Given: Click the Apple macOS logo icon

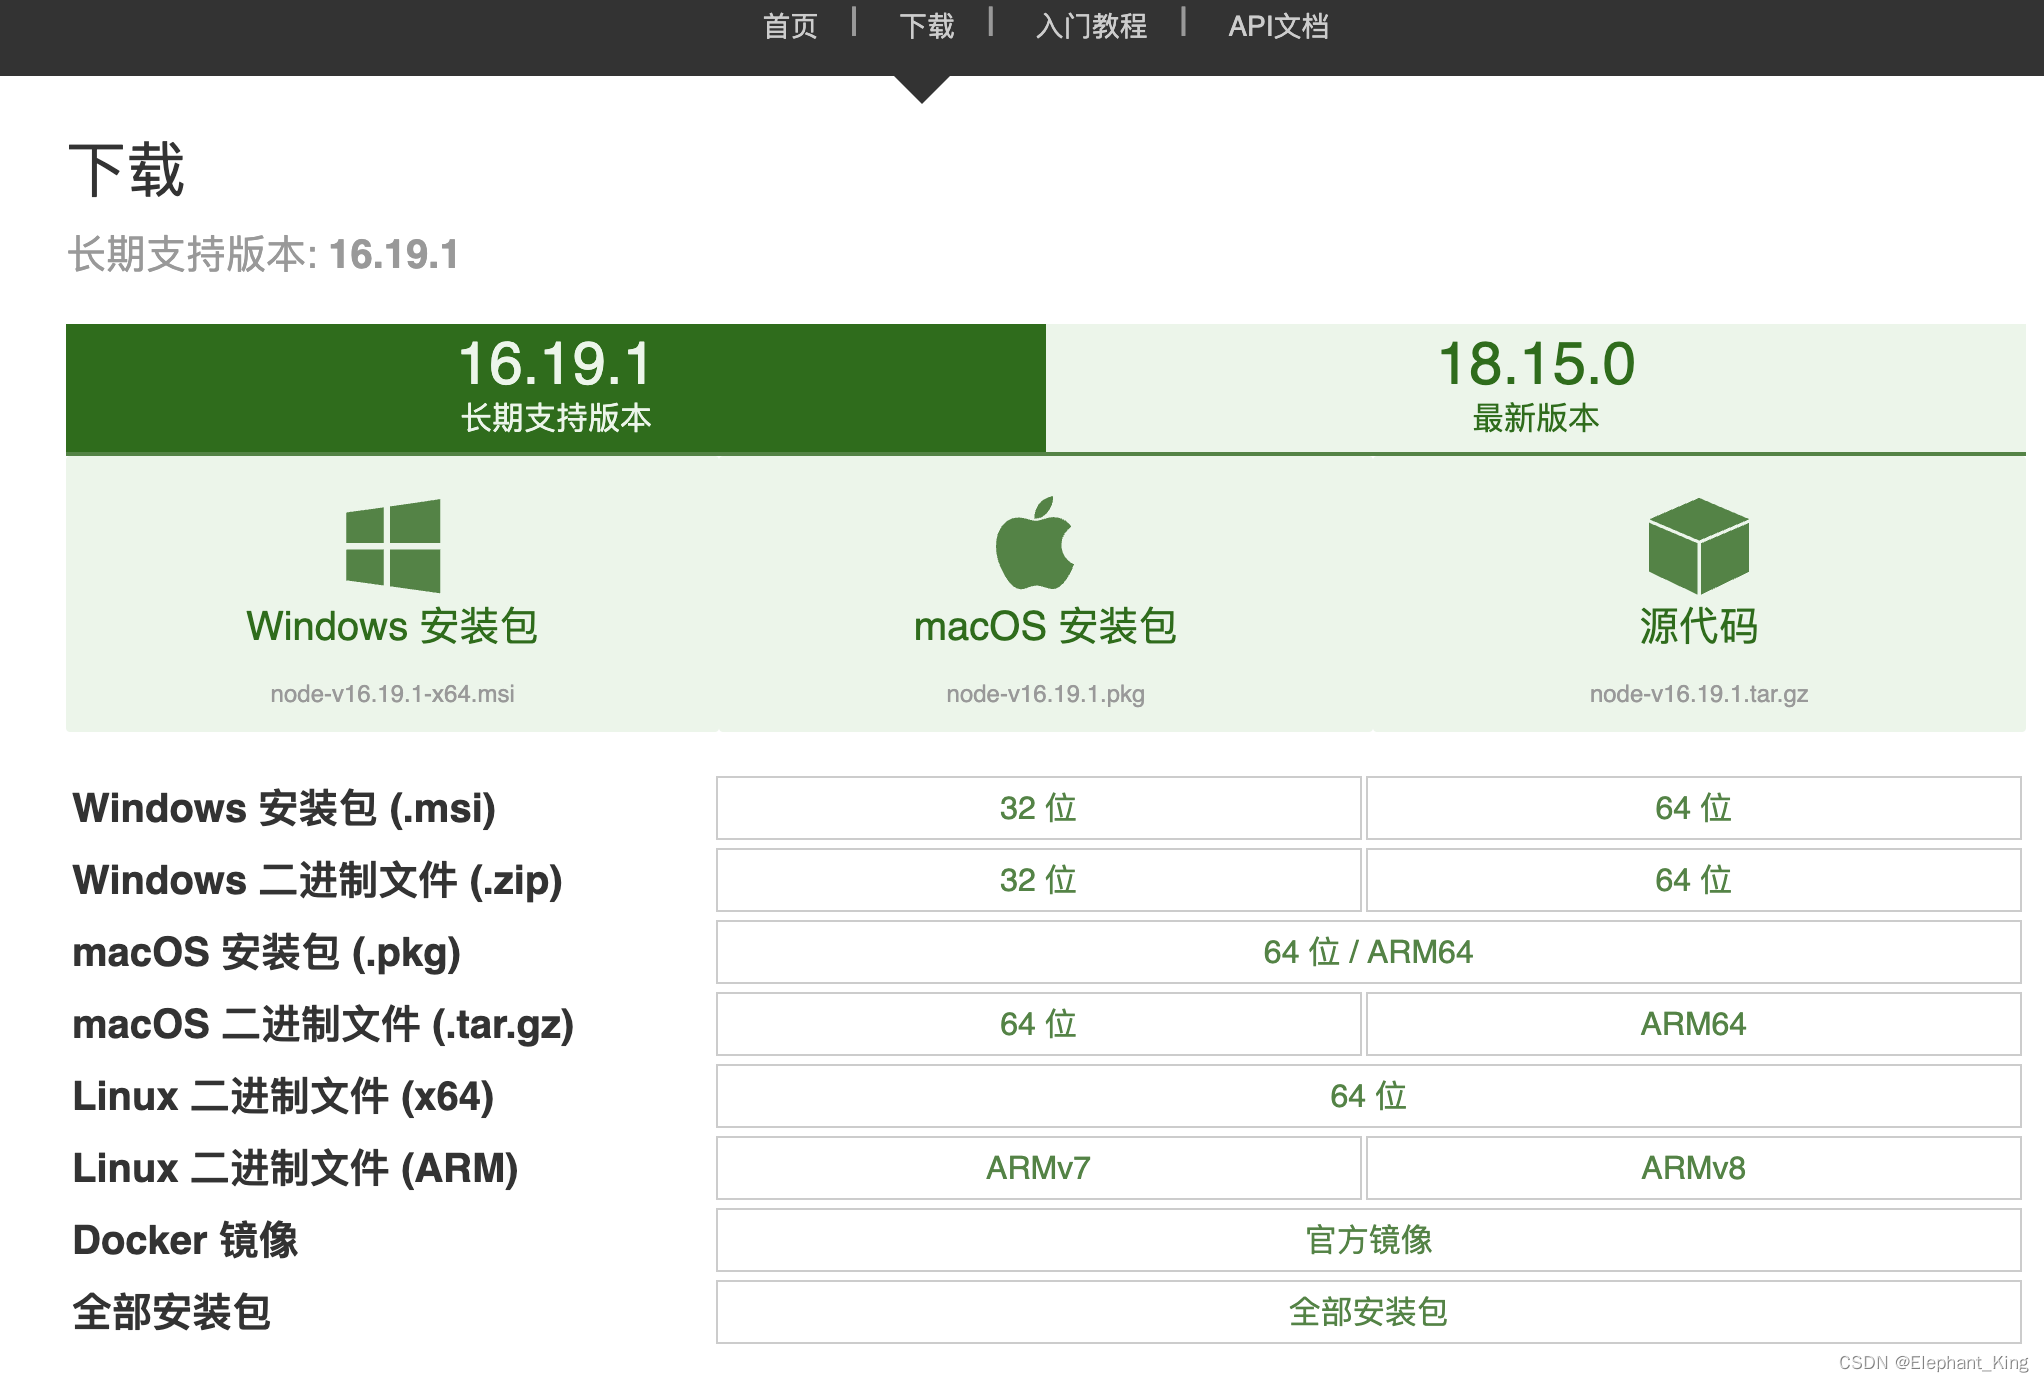Looking at the screenshot, I should coord(1035,544).
